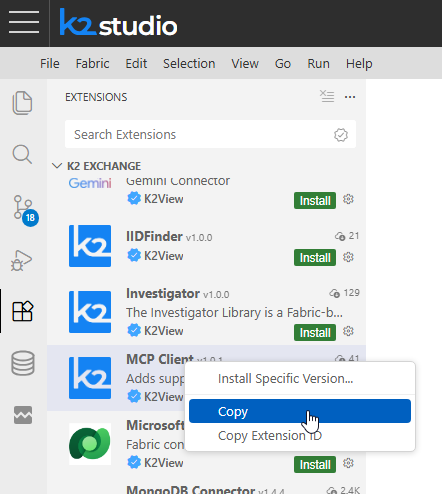The width and height of the screenshot is (442, 494).
Task: Choose Copy in the context menu
Action: 300,411
